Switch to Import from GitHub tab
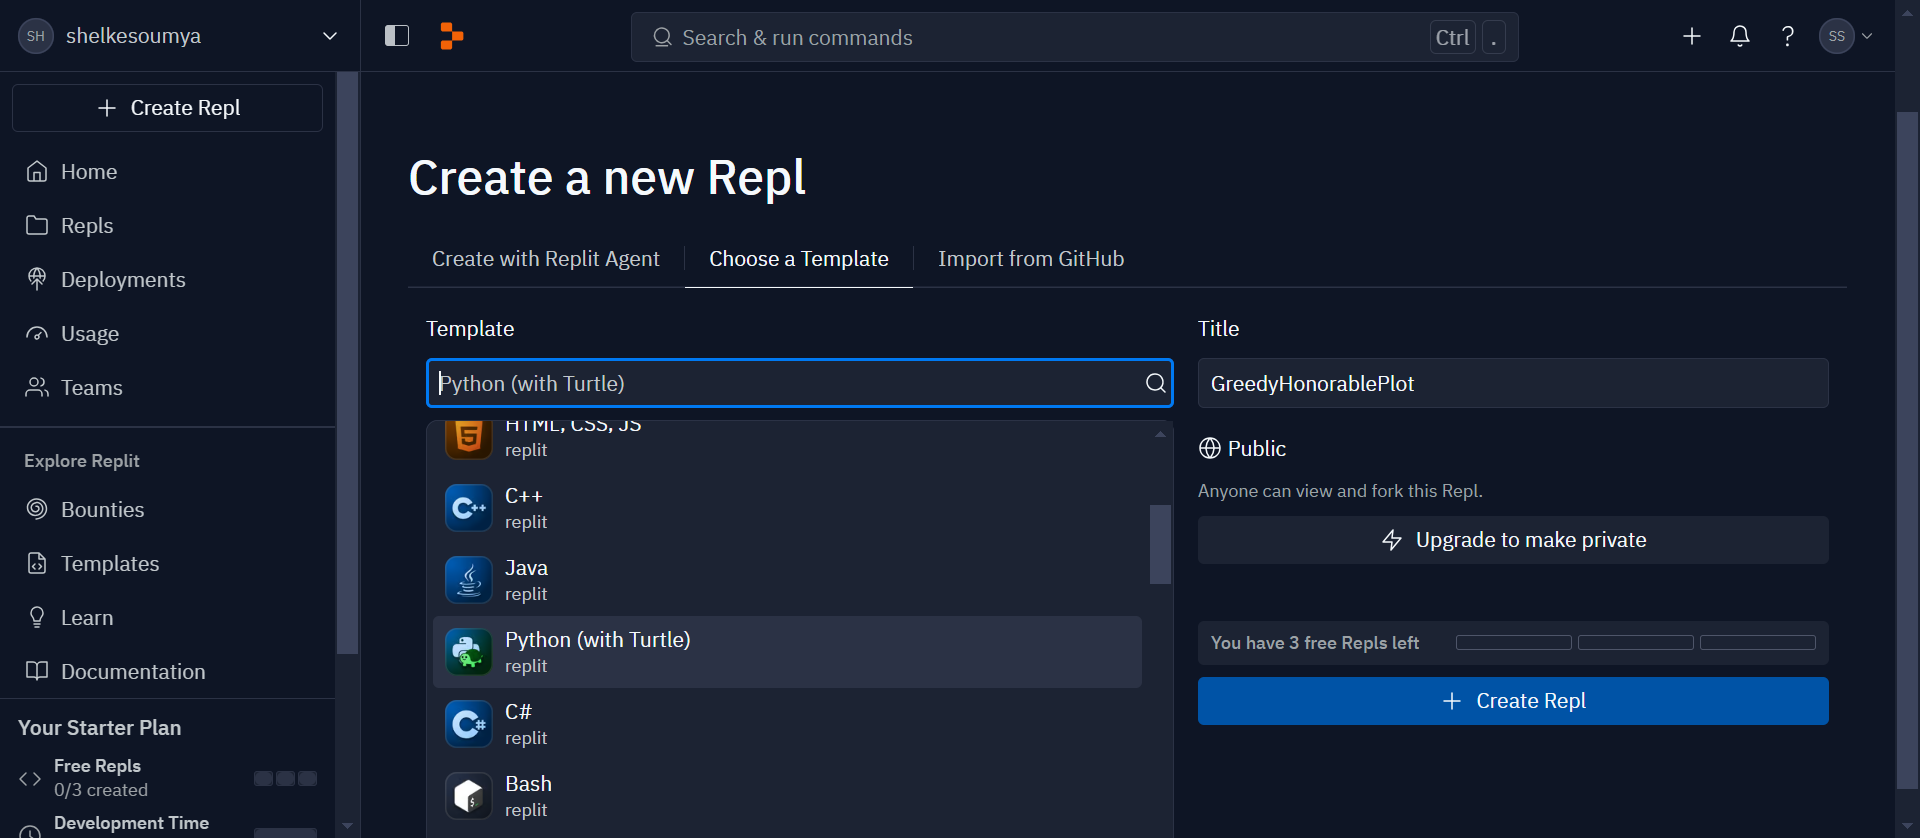 click(1031, 259)
